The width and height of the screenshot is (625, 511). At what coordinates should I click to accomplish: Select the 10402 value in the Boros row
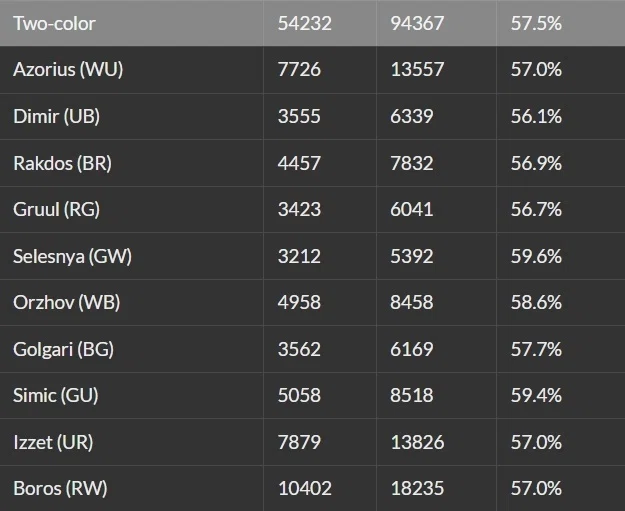click(305, 489)
